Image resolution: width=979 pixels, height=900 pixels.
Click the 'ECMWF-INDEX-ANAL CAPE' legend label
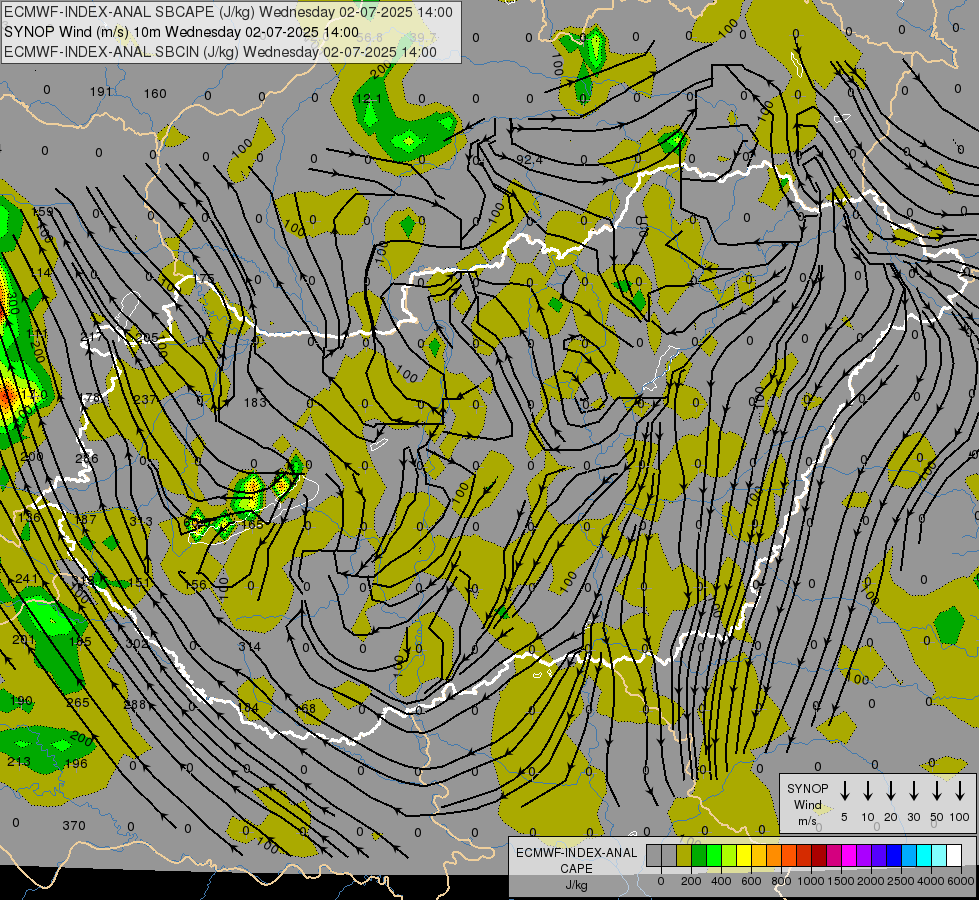tap(576, 860)
